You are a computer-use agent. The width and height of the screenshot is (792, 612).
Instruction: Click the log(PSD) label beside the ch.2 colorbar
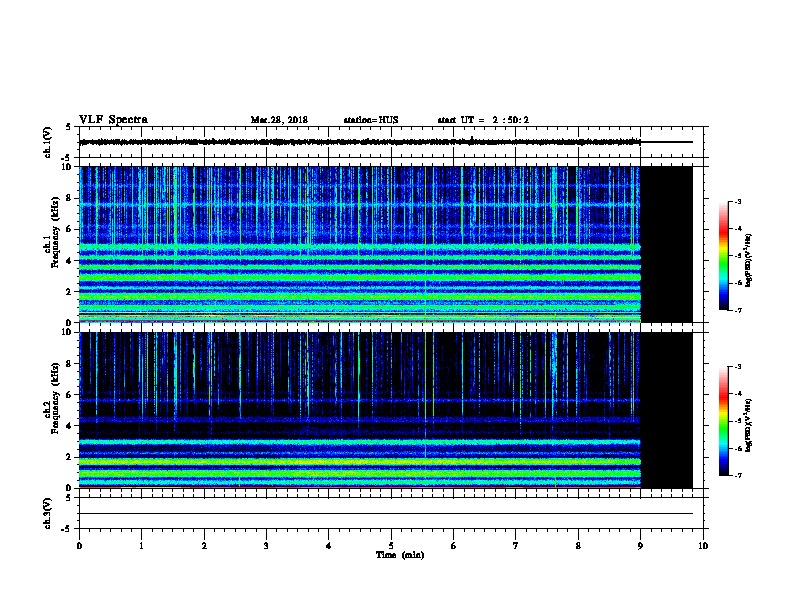748,425
